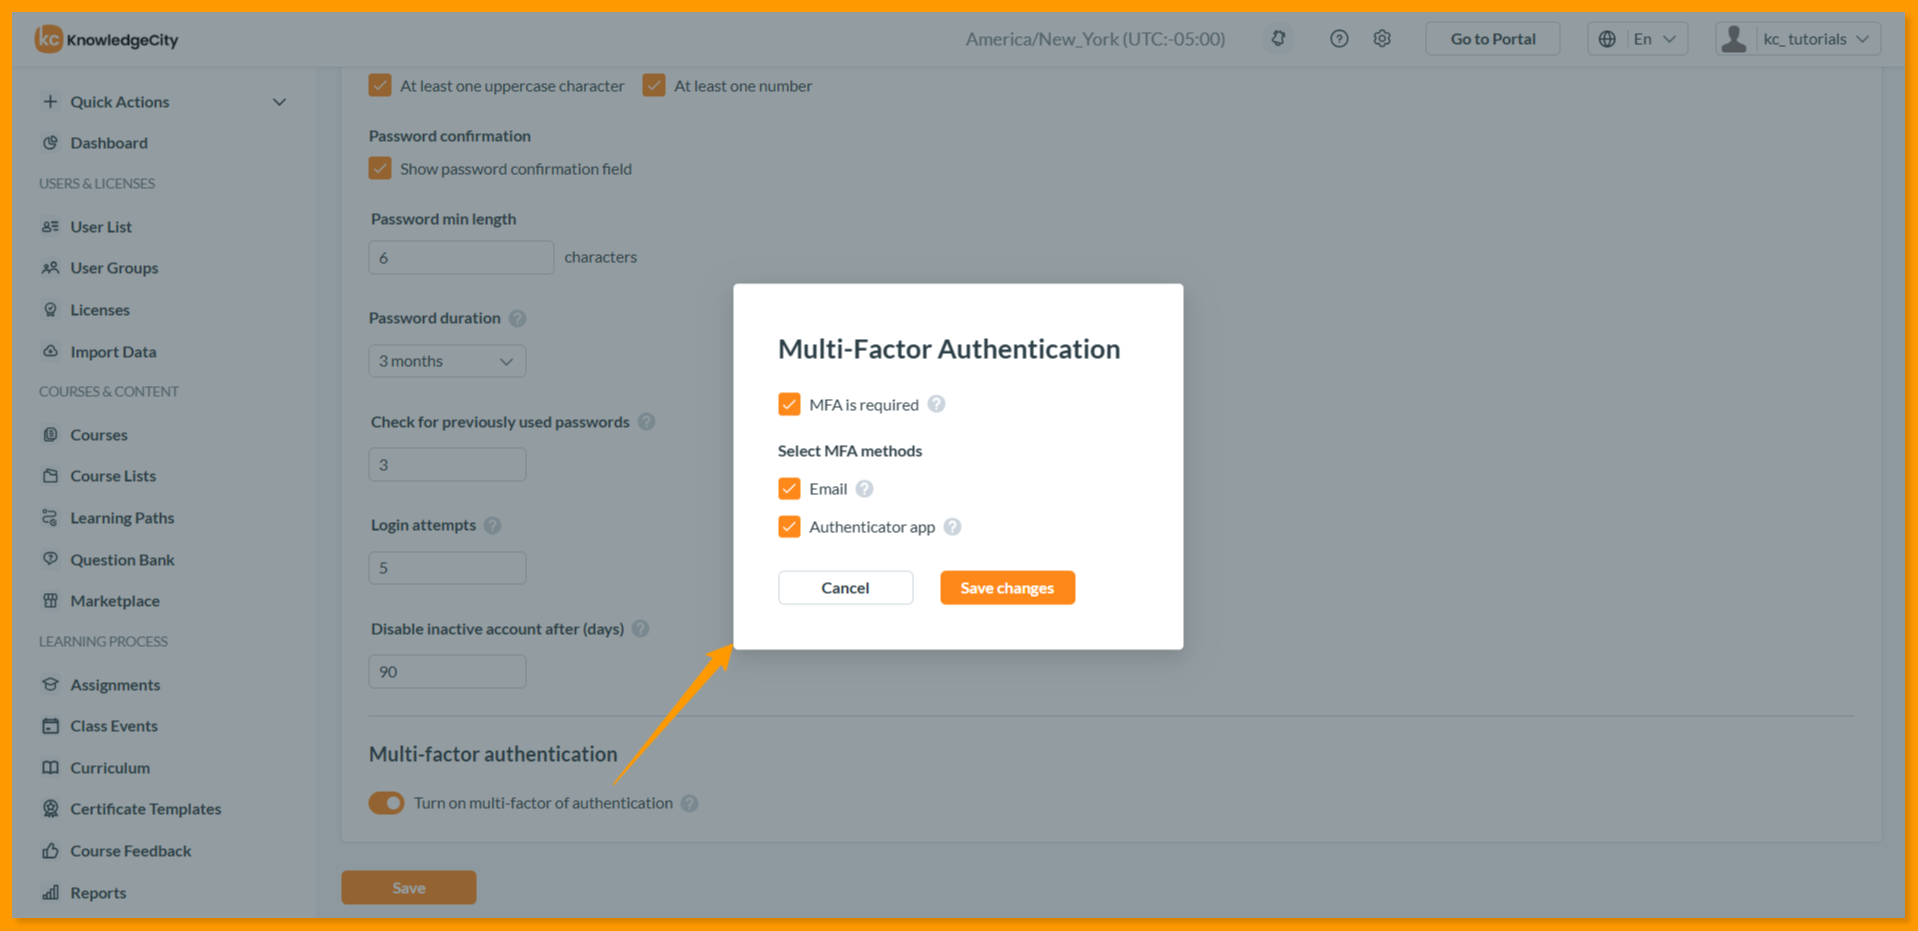
Task: Click the Import Data icon
Action: (50, 352)
